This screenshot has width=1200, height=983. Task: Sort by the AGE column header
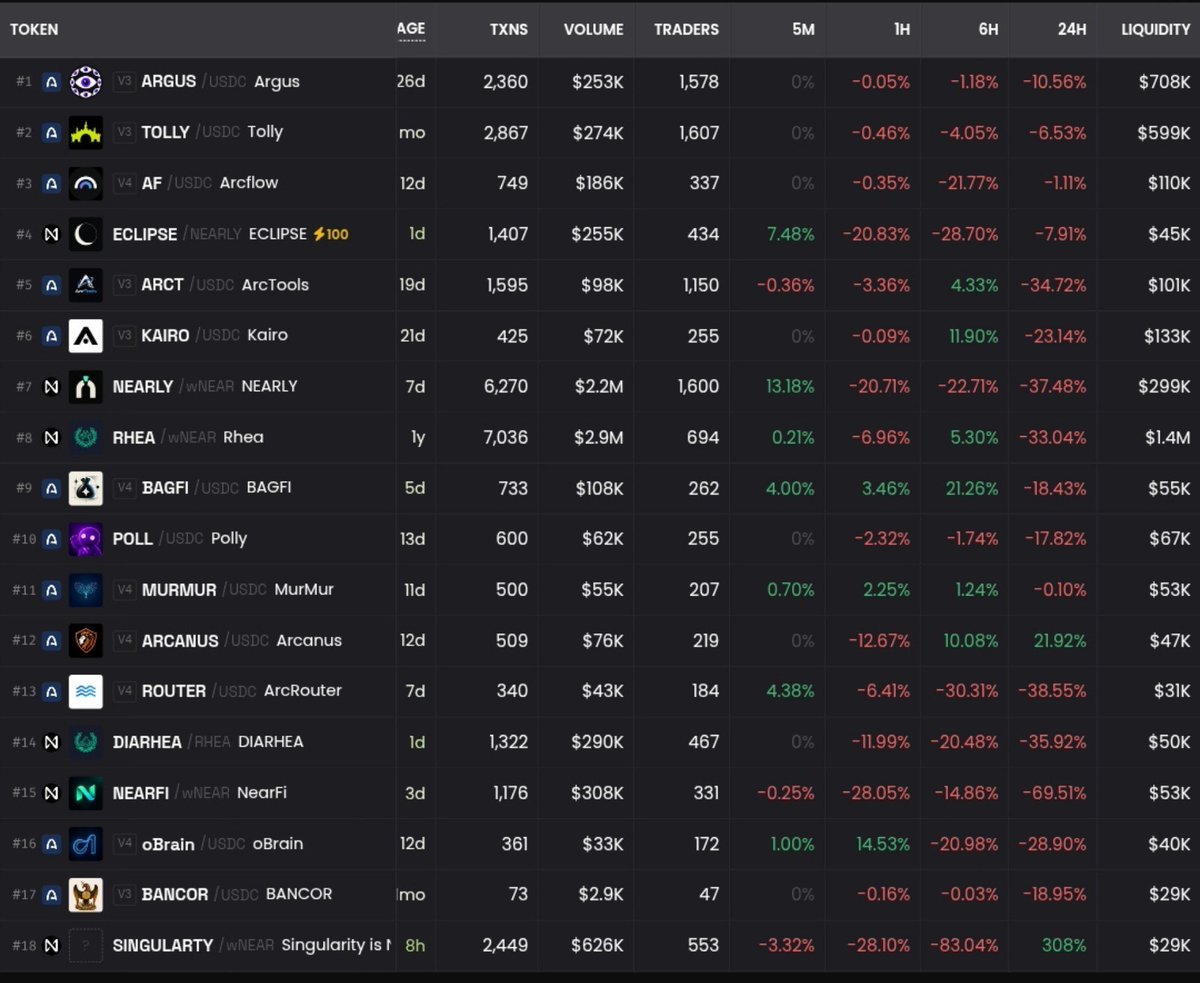tap(411, 29)
